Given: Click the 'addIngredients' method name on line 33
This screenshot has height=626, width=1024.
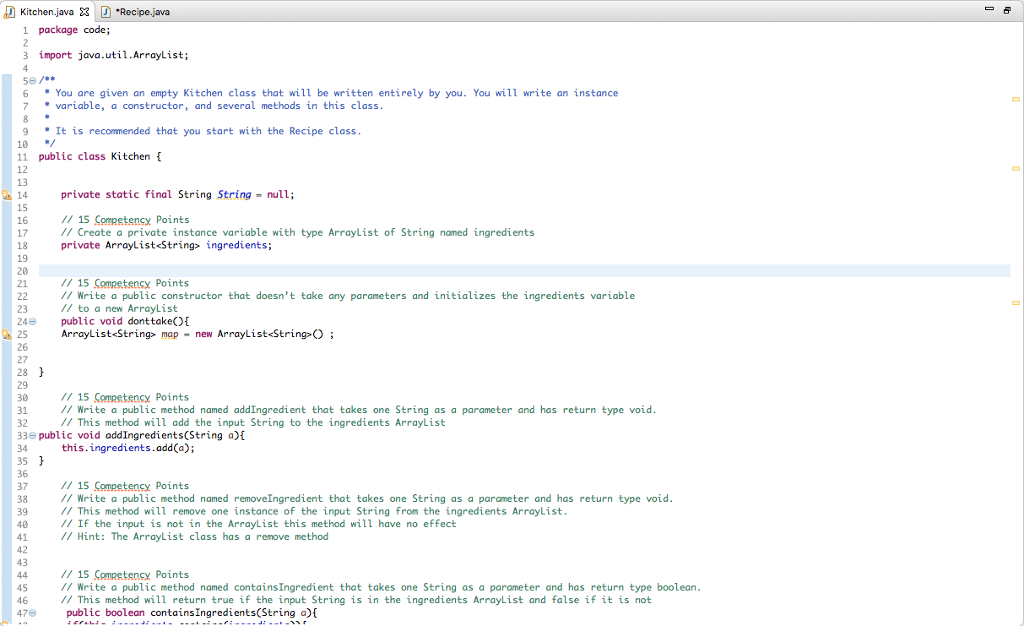Looking at the screenshot, I should pos(144,435).
